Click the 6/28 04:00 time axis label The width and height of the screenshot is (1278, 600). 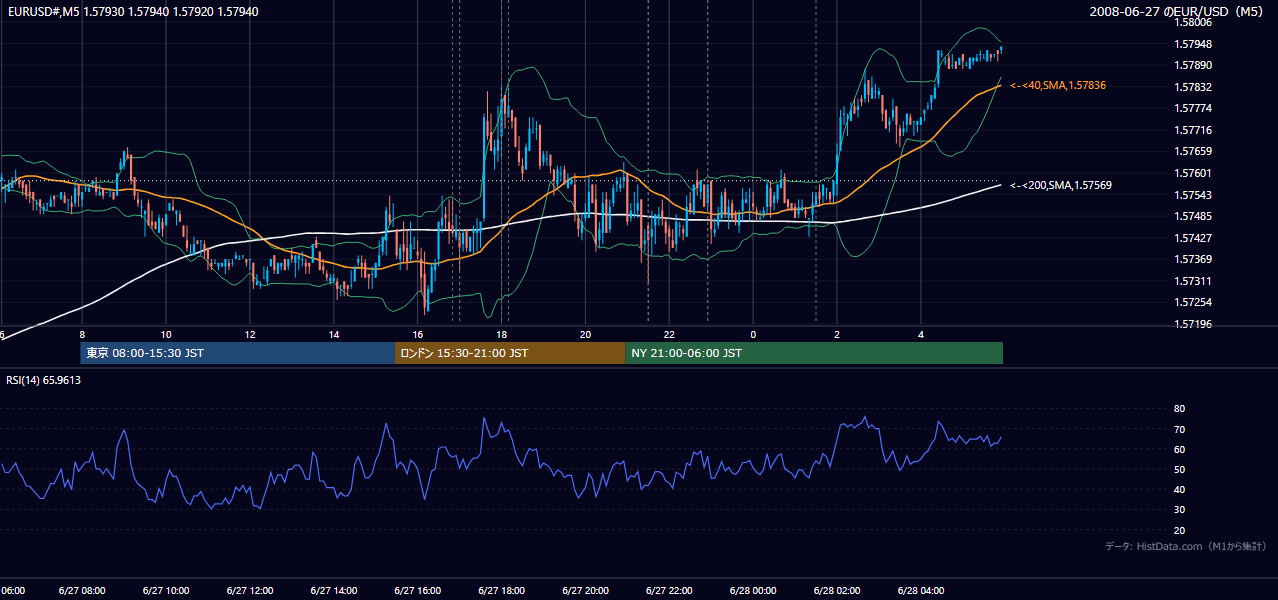(921, 590)
